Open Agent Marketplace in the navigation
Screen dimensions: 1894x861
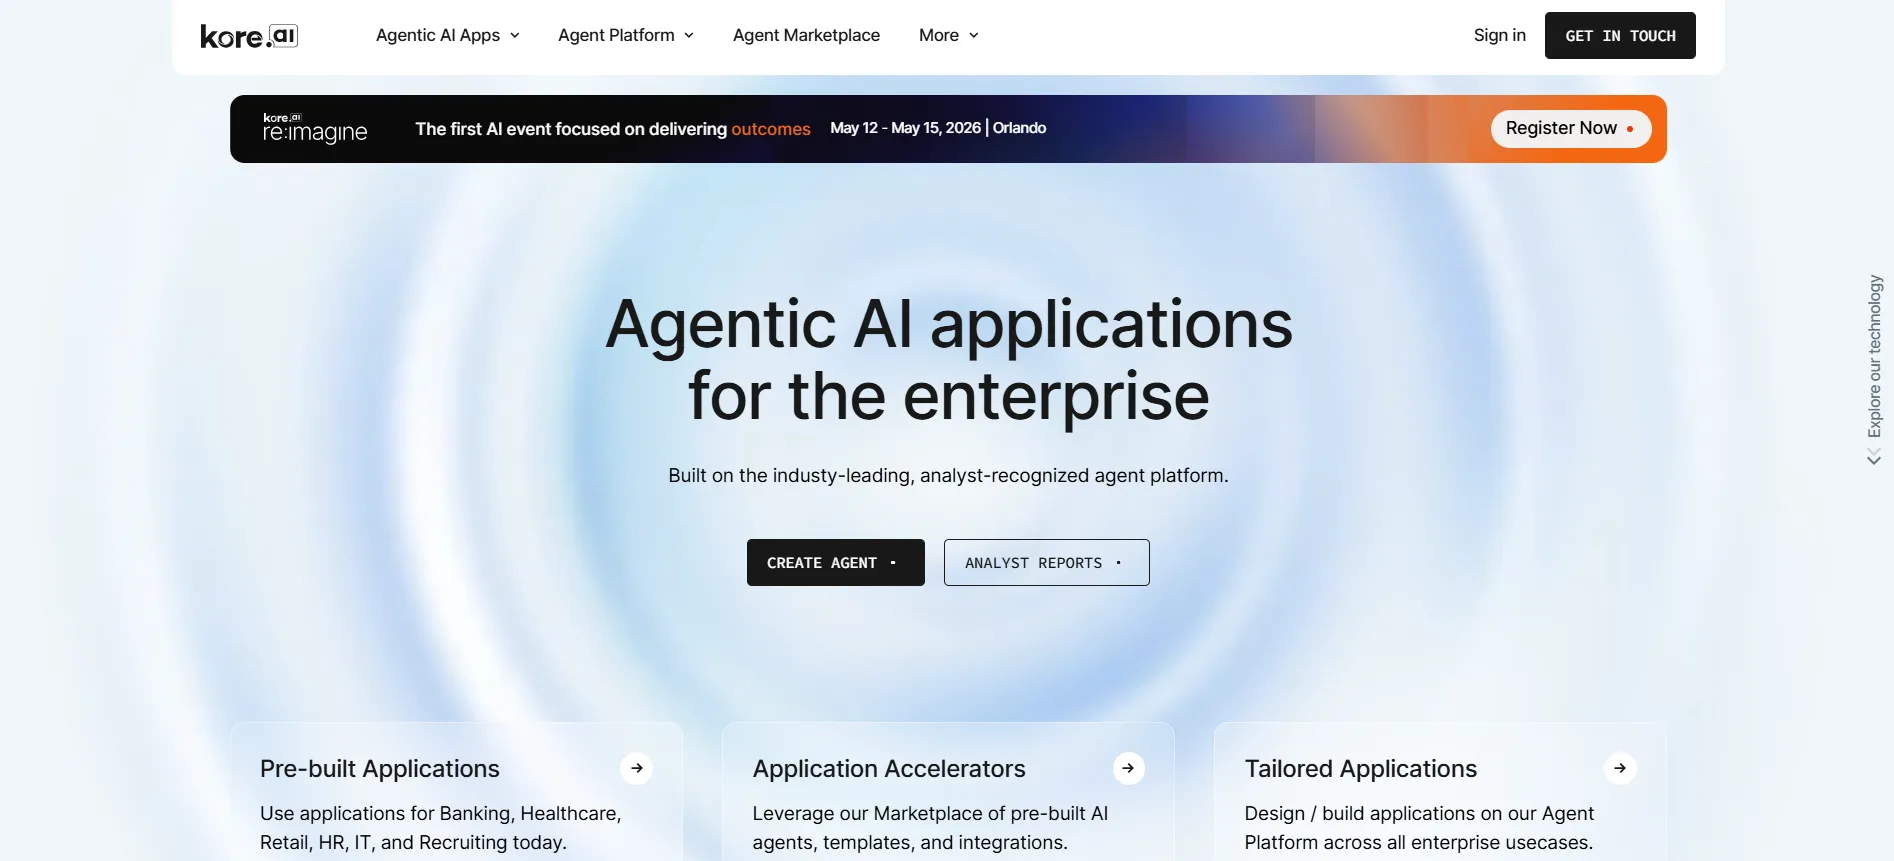tap(806, 35)
